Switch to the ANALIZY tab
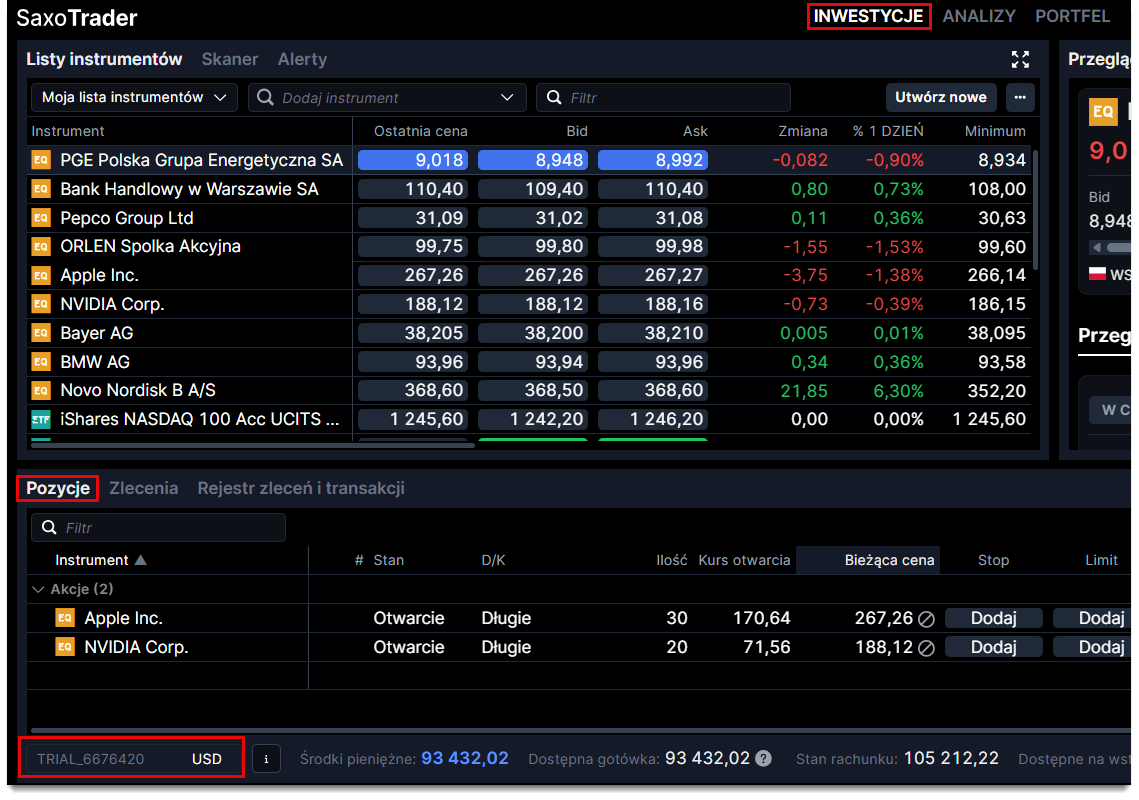Image resolution: width=1139 pixels, height=800 pixels. click(x=978, y=16)
